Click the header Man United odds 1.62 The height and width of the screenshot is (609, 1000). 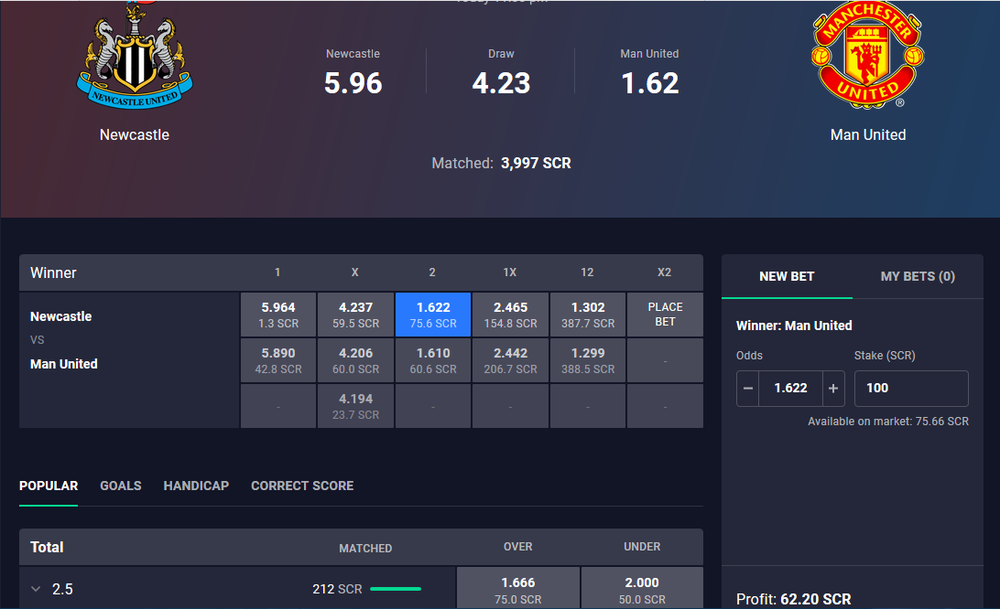coord(650,83)
